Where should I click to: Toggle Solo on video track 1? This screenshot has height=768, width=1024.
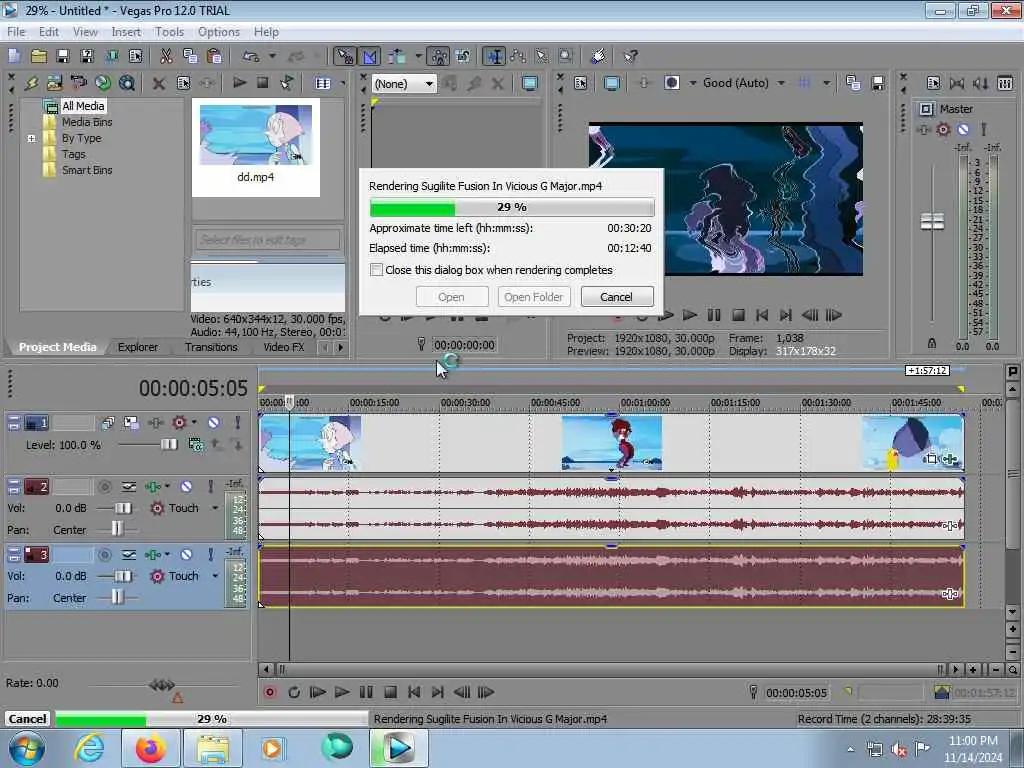(238, 423)
